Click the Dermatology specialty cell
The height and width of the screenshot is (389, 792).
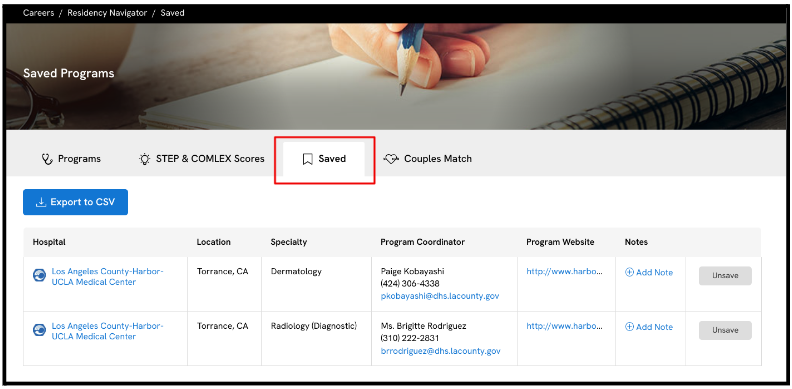296,271
